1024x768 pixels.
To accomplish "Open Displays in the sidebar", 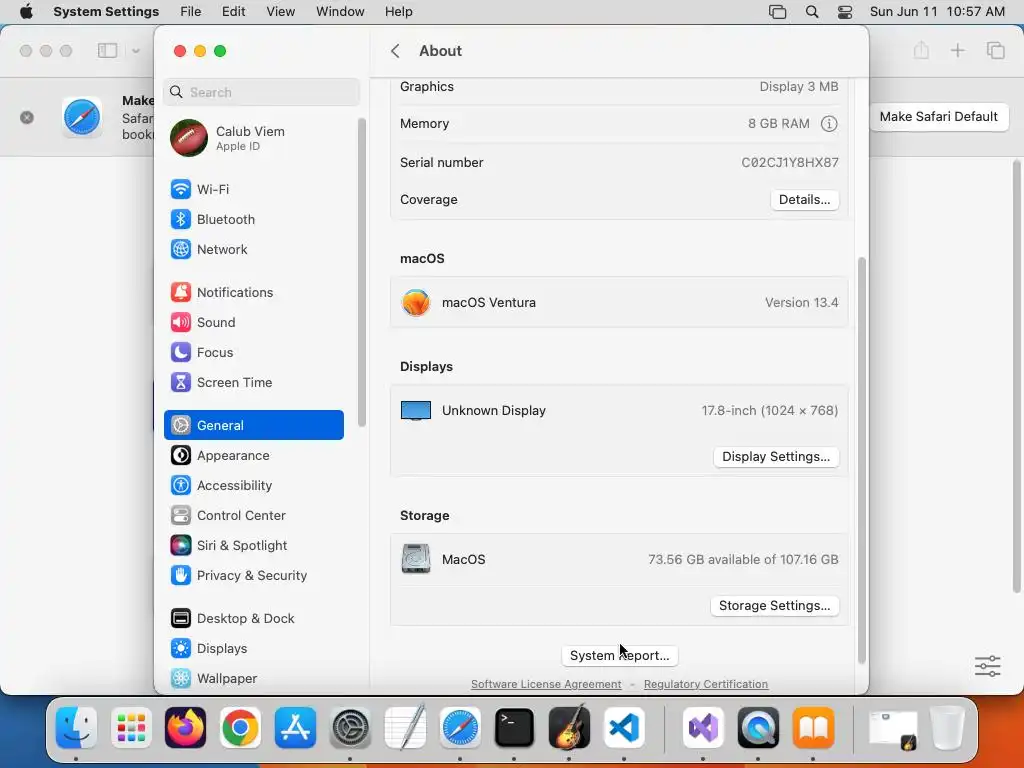I will pyautogui.click(x=253, y=648).
